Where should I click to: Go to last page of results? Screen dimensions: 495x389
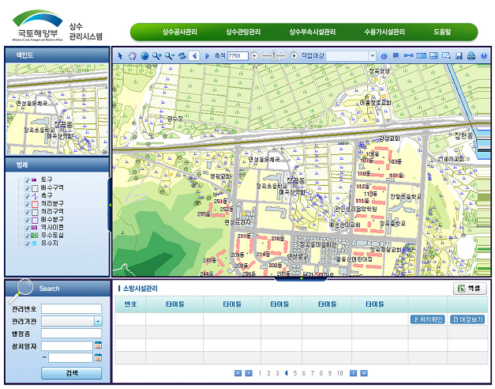[364, 373]
